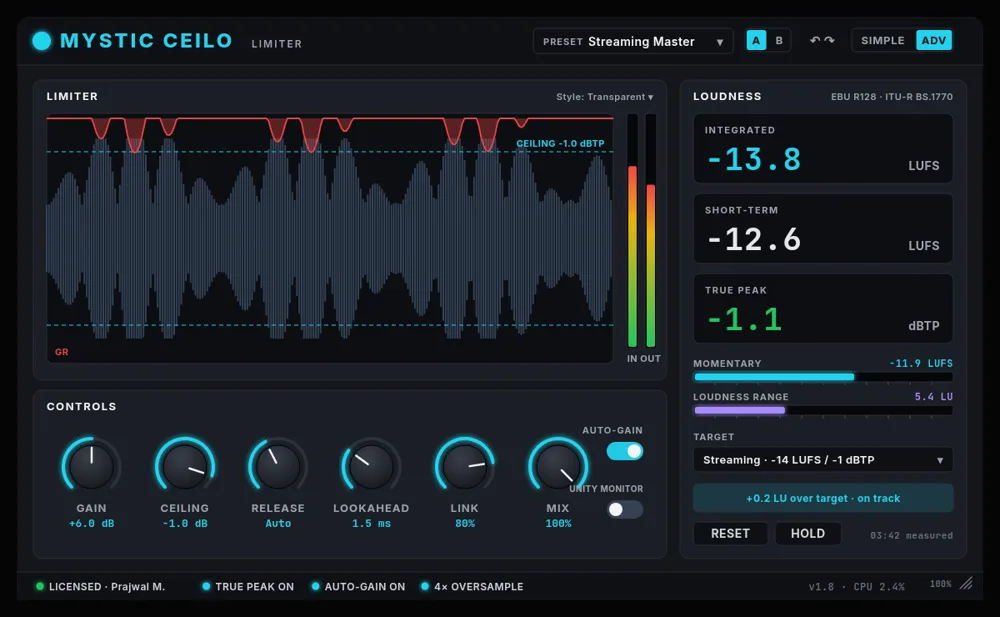The image size is (1000, 617).
Task: Click the -11.9 LUFS momentary value
Action: [x=921, y=363]
